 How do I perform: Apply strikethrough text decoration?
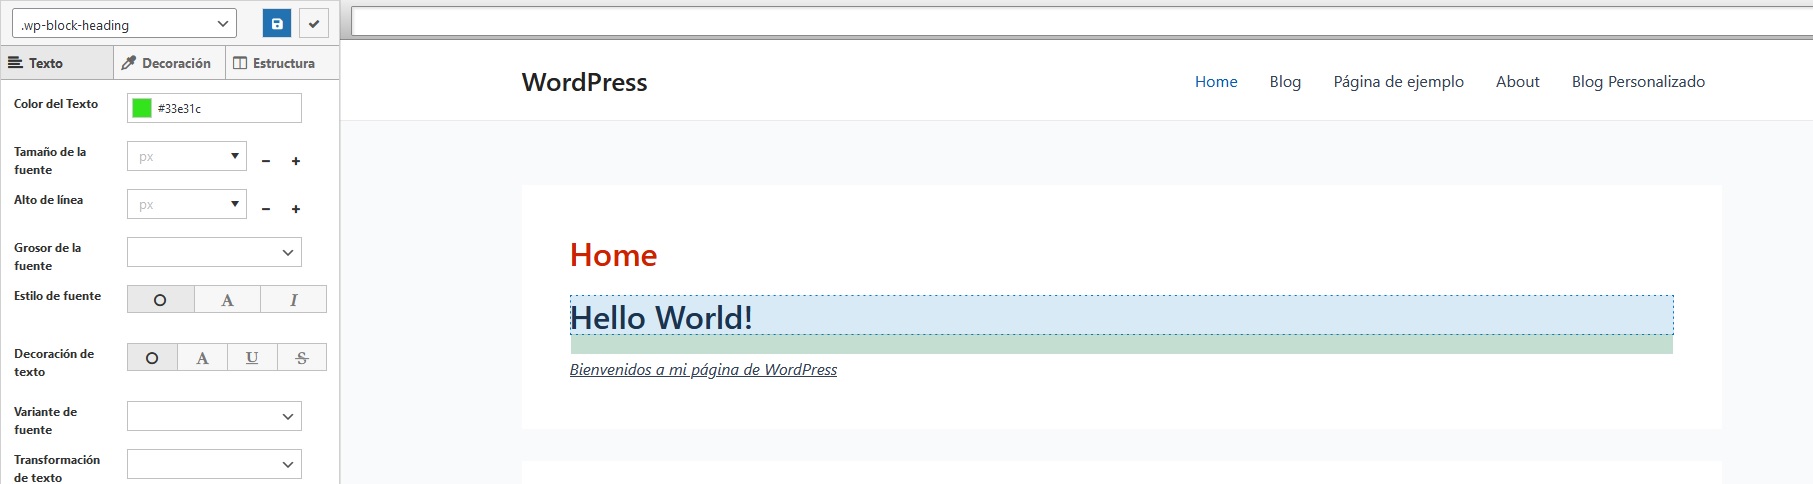point(302,358)
